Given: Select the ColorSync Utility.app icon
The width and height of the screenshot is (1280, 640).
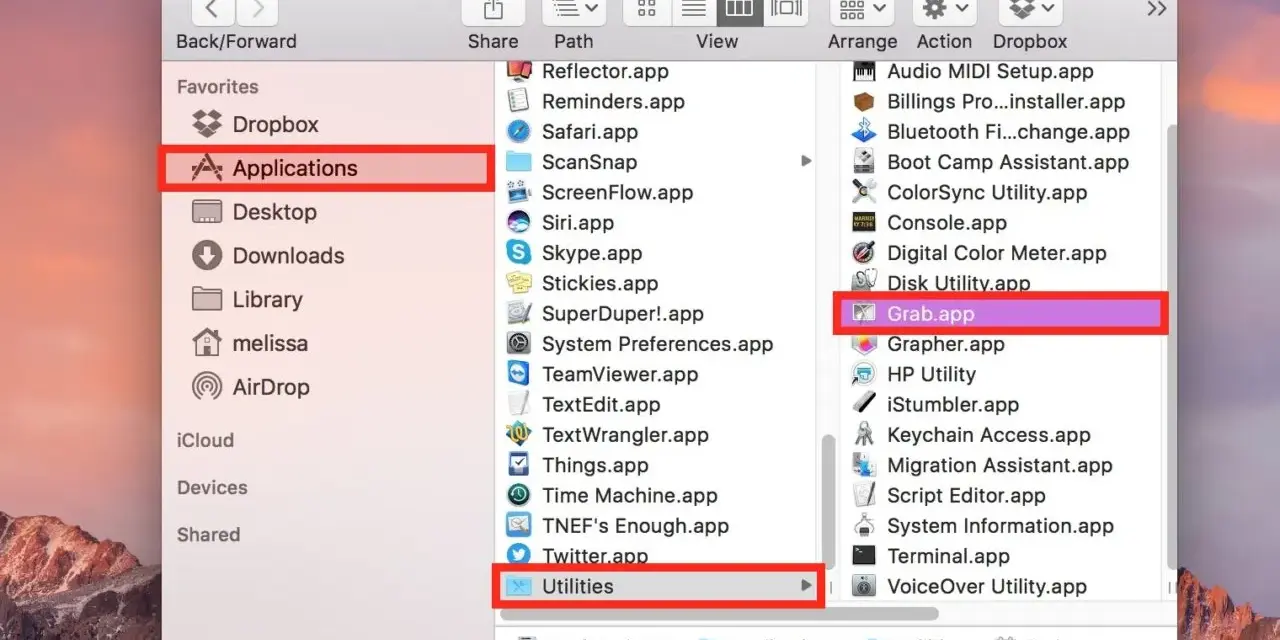Looking at the screenshot, I should 864,192.
